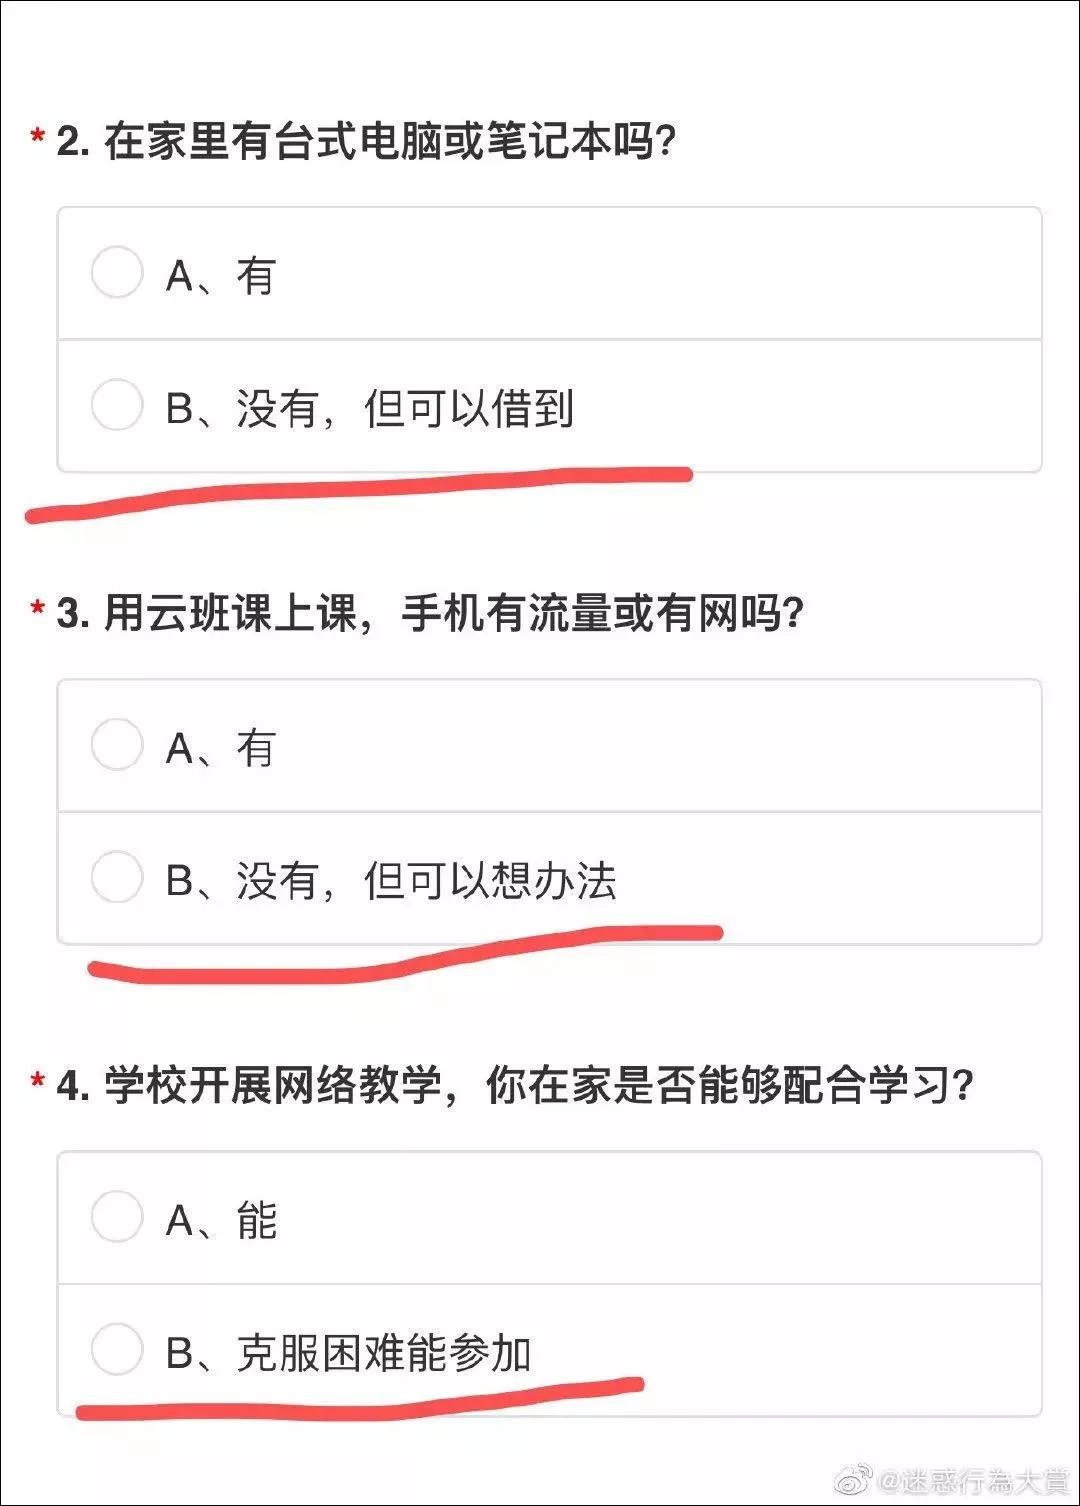This screenshot has height=1506, width=1080.
Task: Select radio circle for question 2 option A
Action: coord(117,273)
